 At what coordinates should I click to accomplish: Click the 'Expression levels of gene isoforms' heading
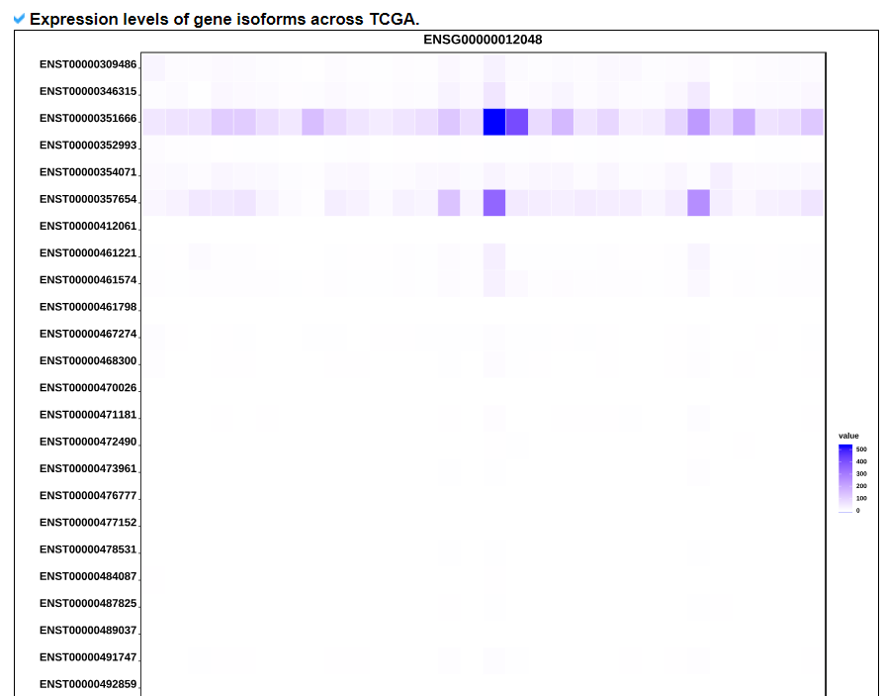click(224, 19)
